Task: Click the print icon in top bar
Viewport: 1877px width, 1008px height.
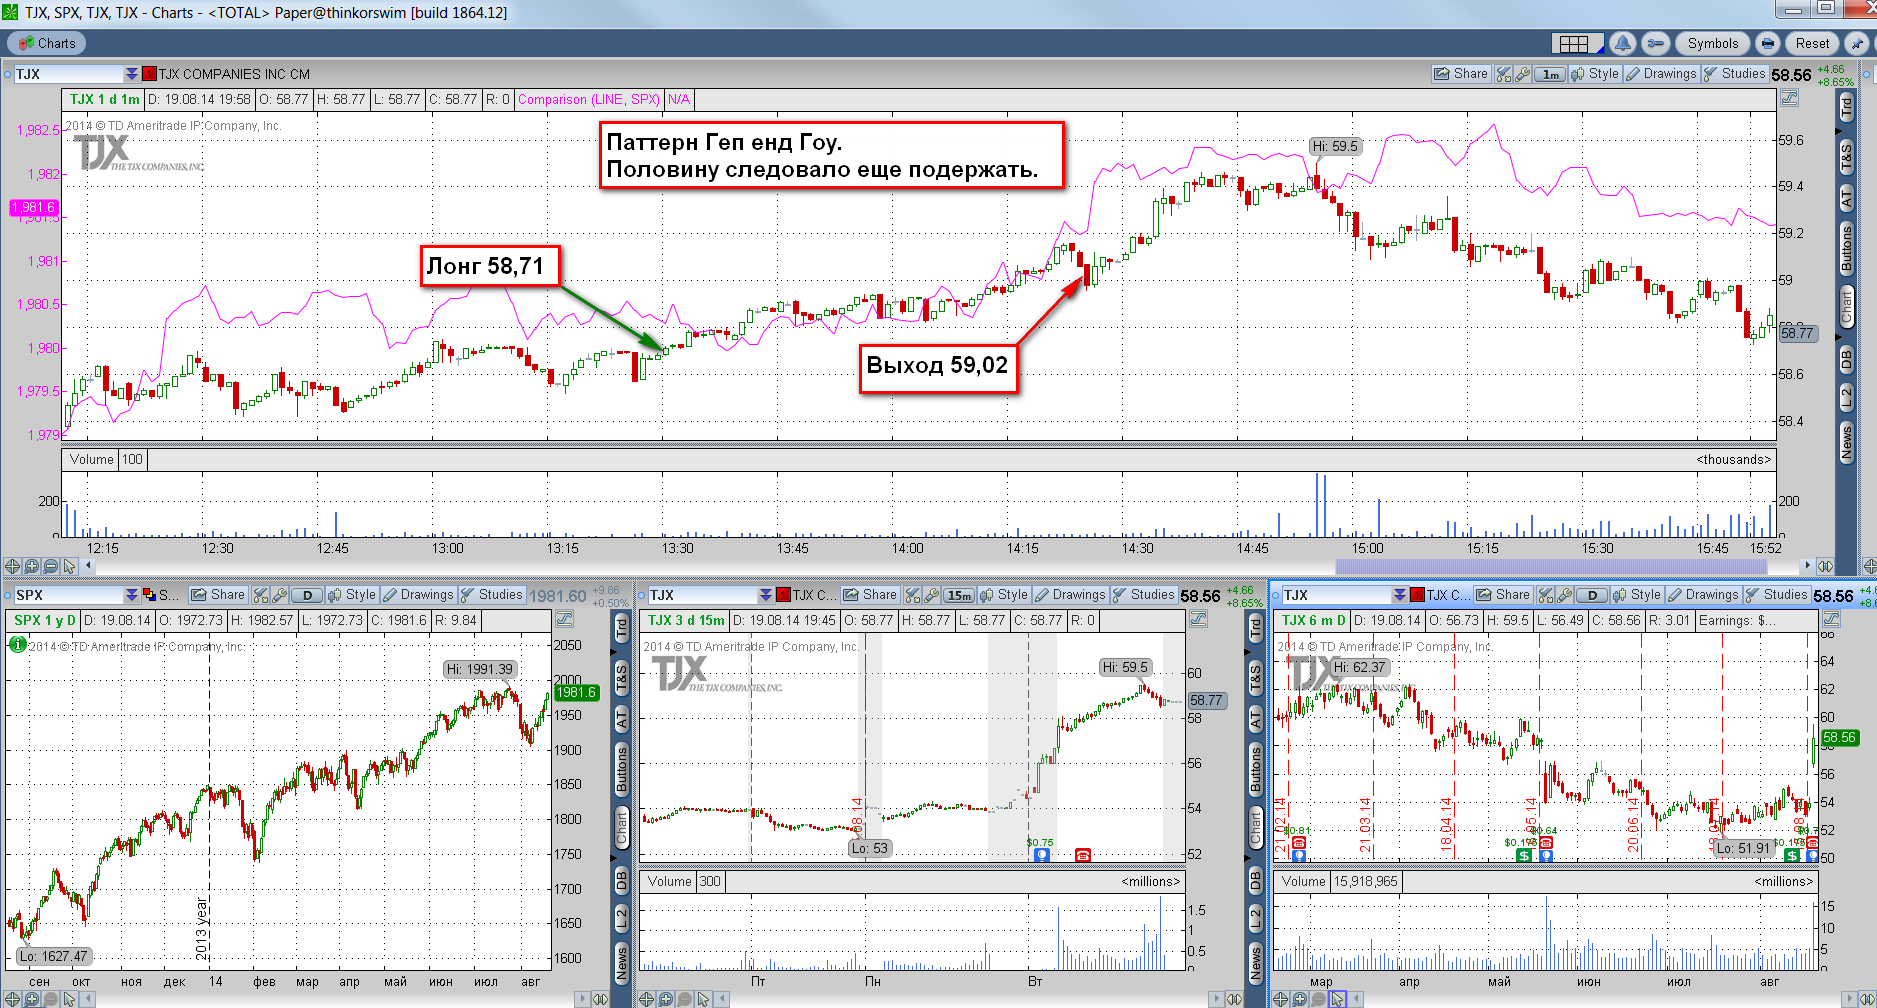Action: tap(1768, 43)
